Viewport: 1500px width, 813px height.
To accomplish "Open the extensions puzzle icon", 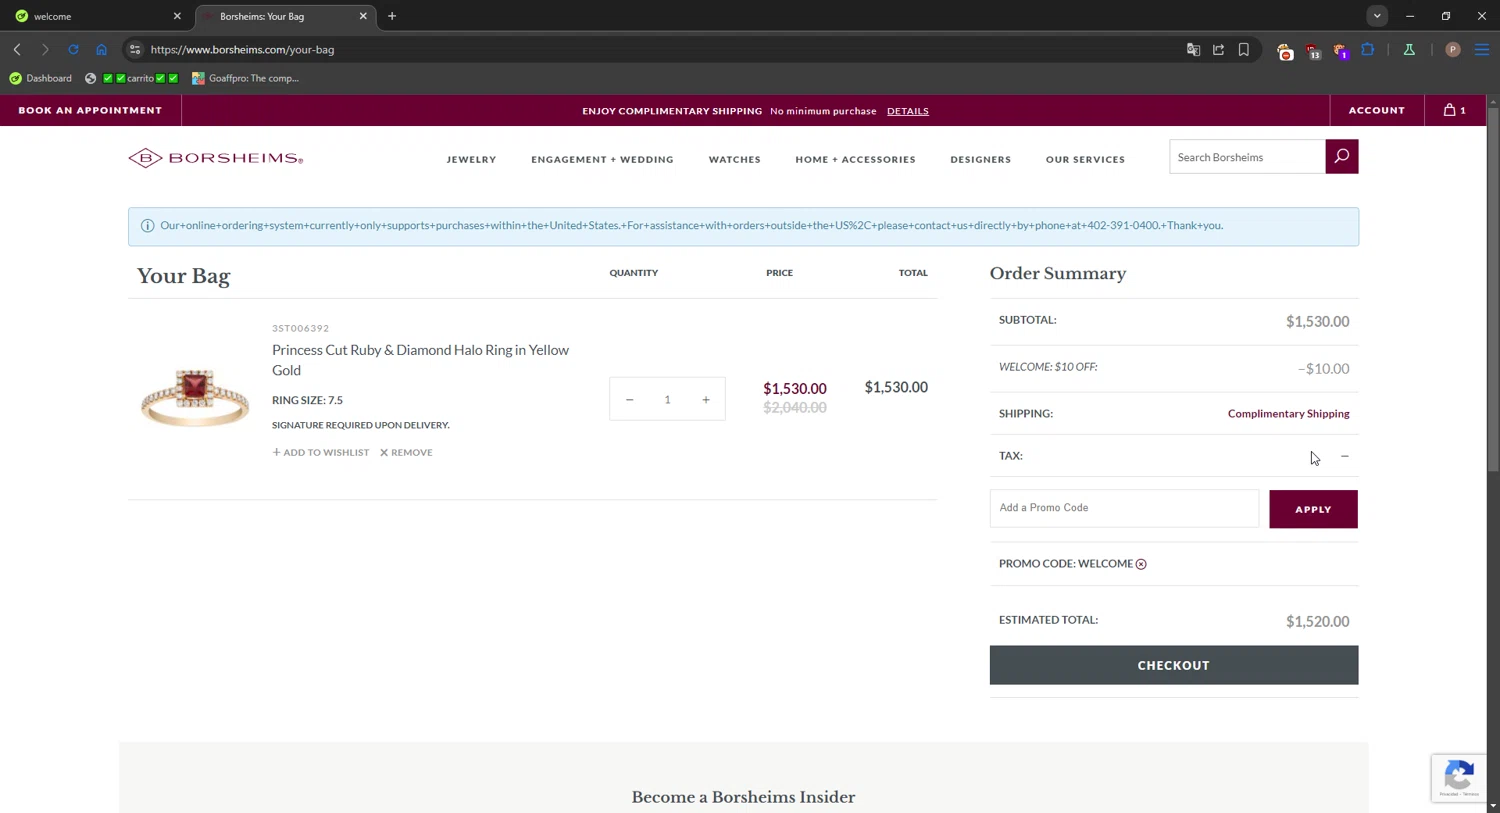I will (1368, 49).
